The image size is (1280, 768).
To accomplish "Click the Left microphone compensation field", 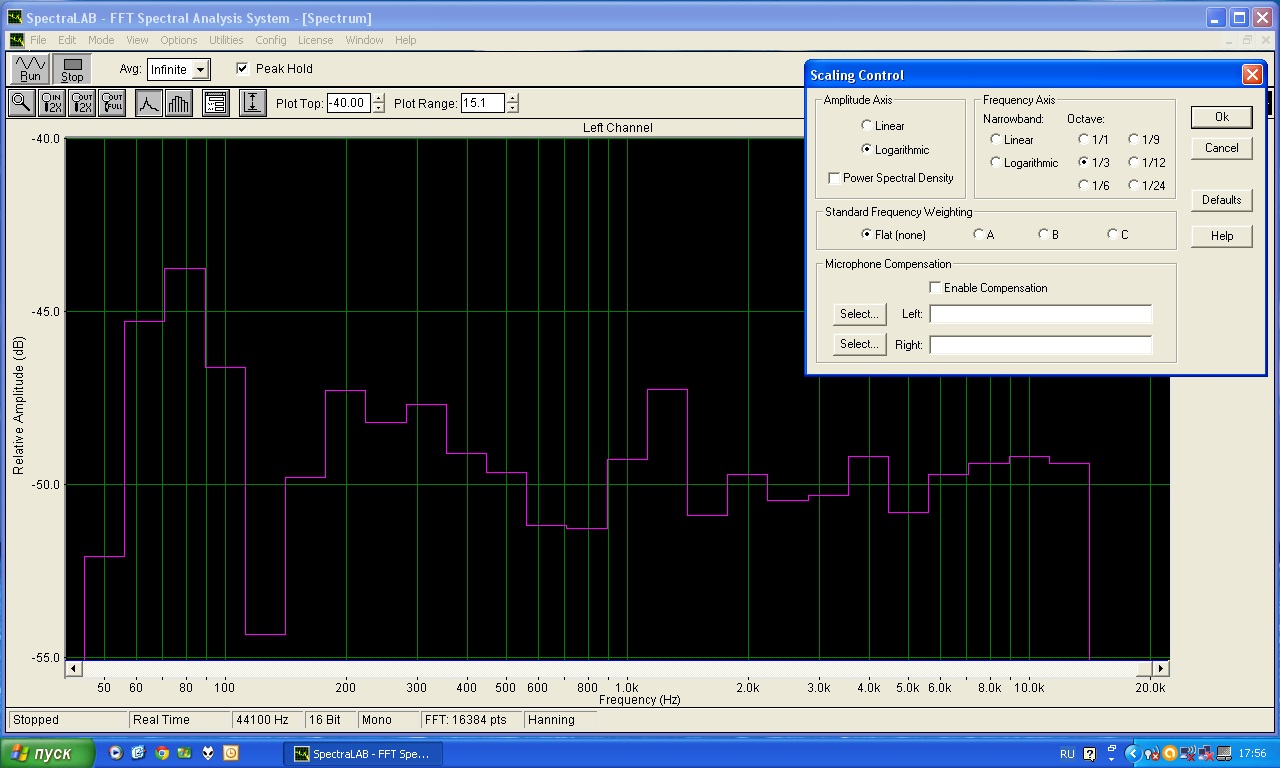I will pyautogui.click(x=1040, y=314).
